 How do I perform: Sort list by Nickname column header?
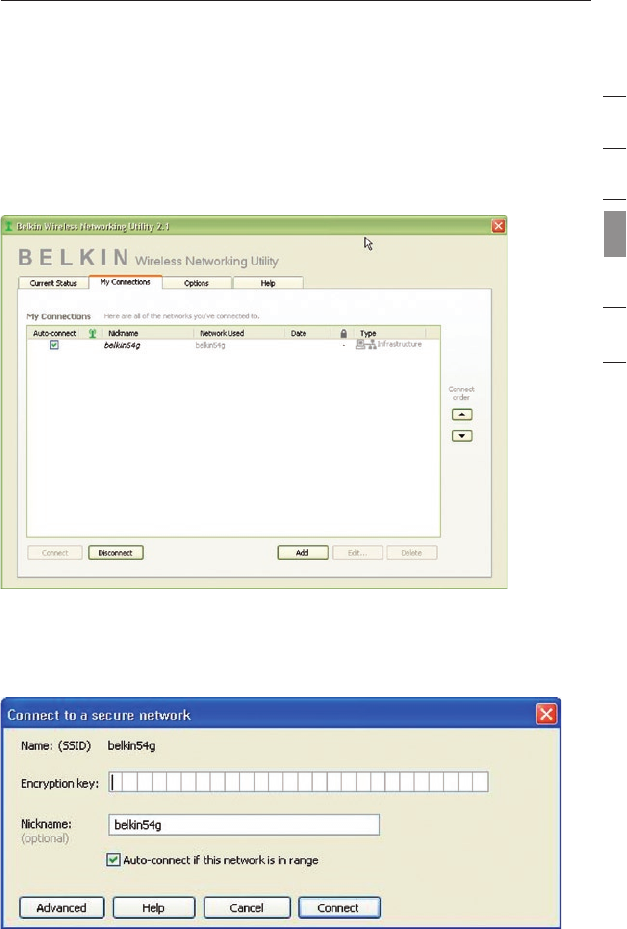123,334
